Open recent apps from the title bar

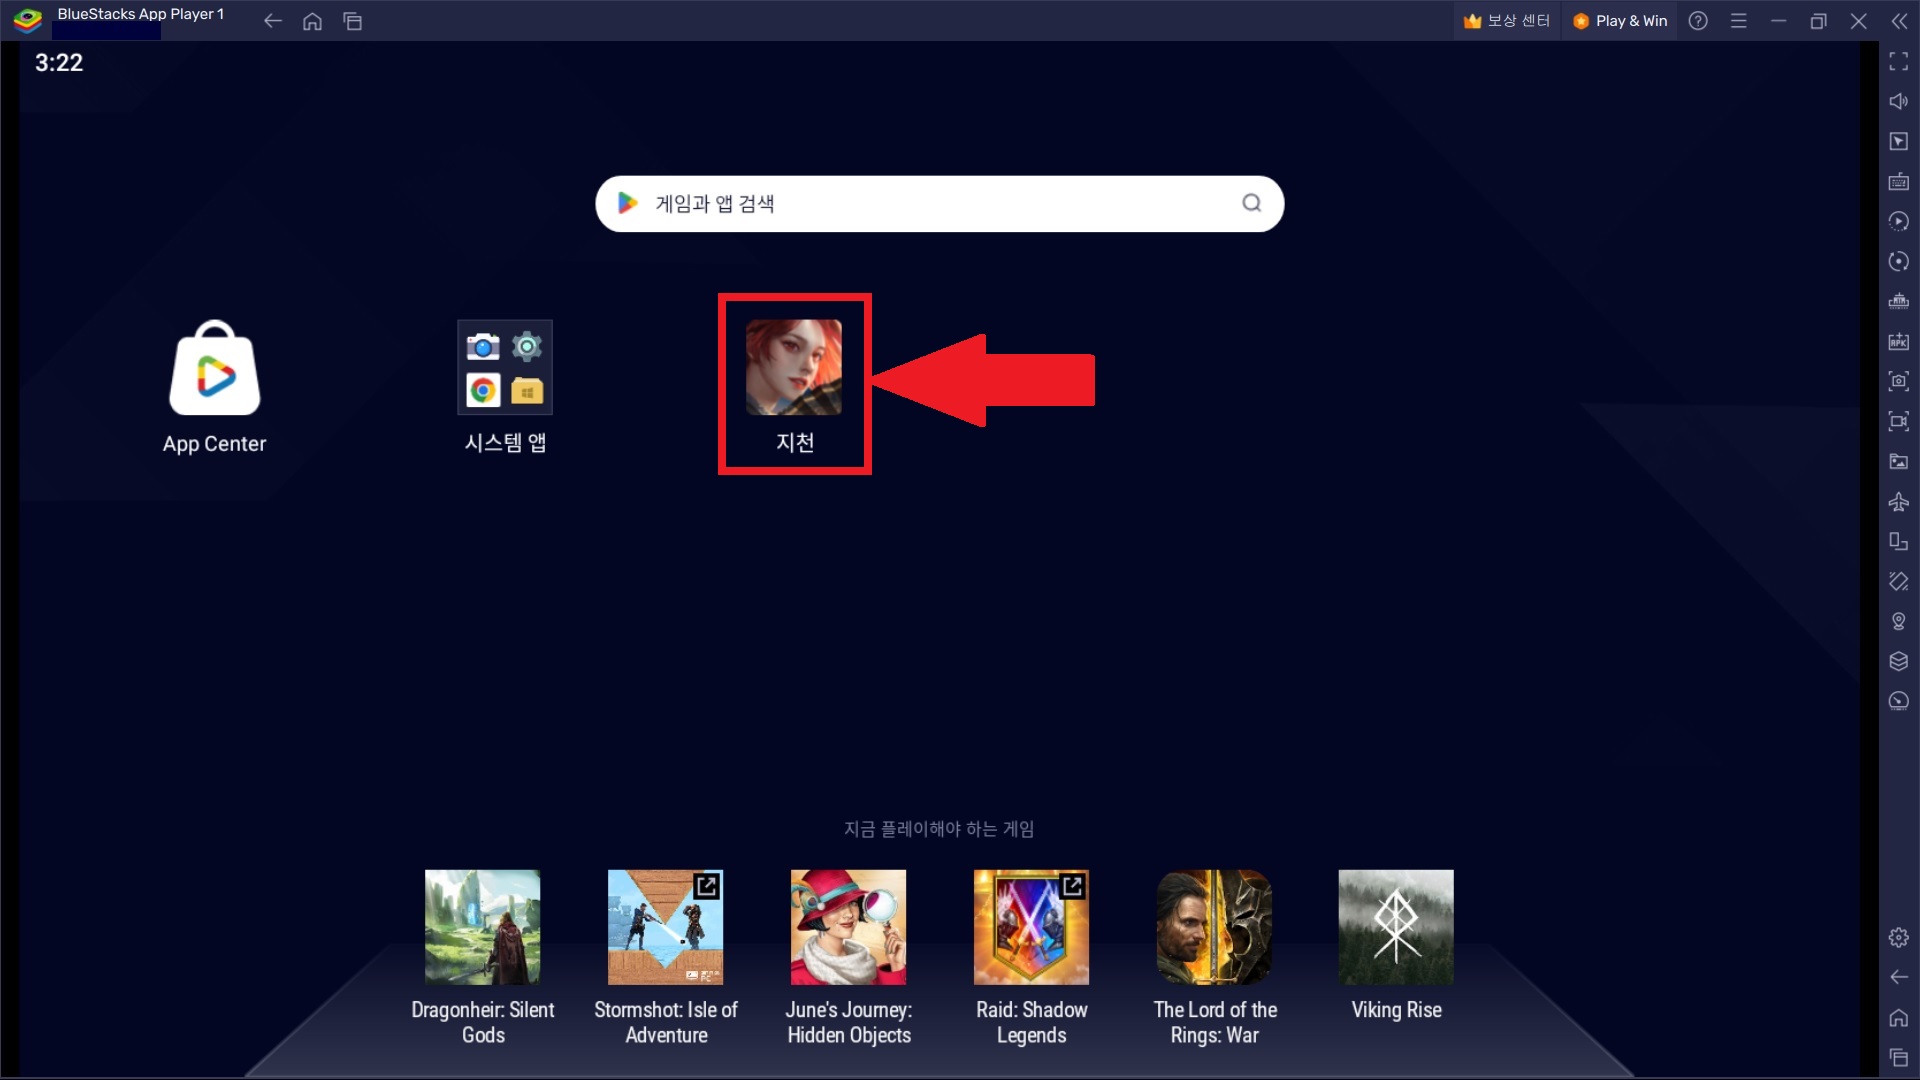click(x=352, y=21)
